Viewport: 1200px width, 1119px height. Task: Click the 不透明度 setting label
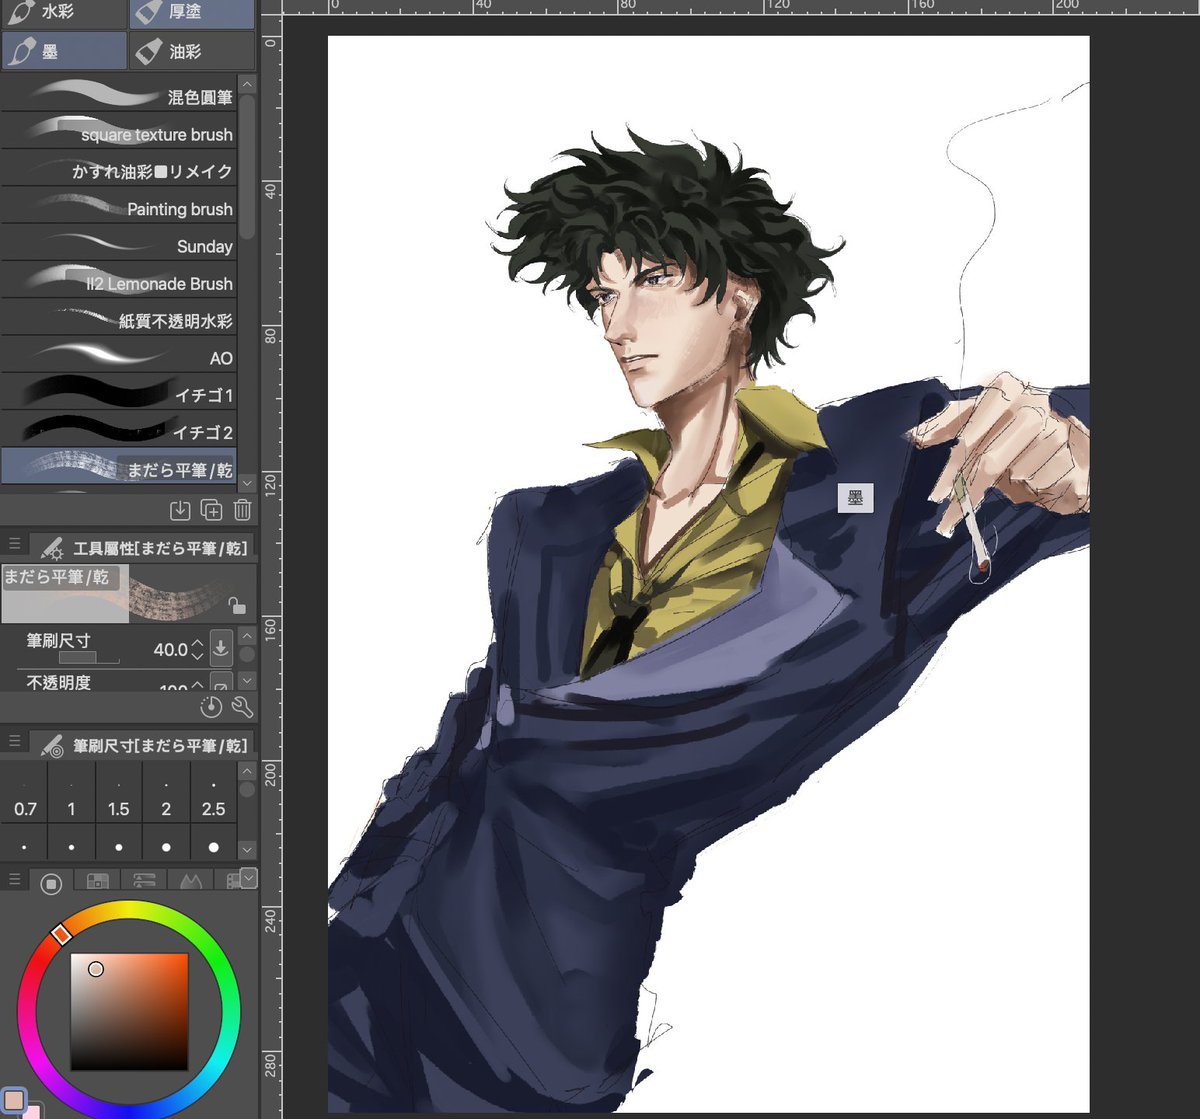tap(59, 682)
